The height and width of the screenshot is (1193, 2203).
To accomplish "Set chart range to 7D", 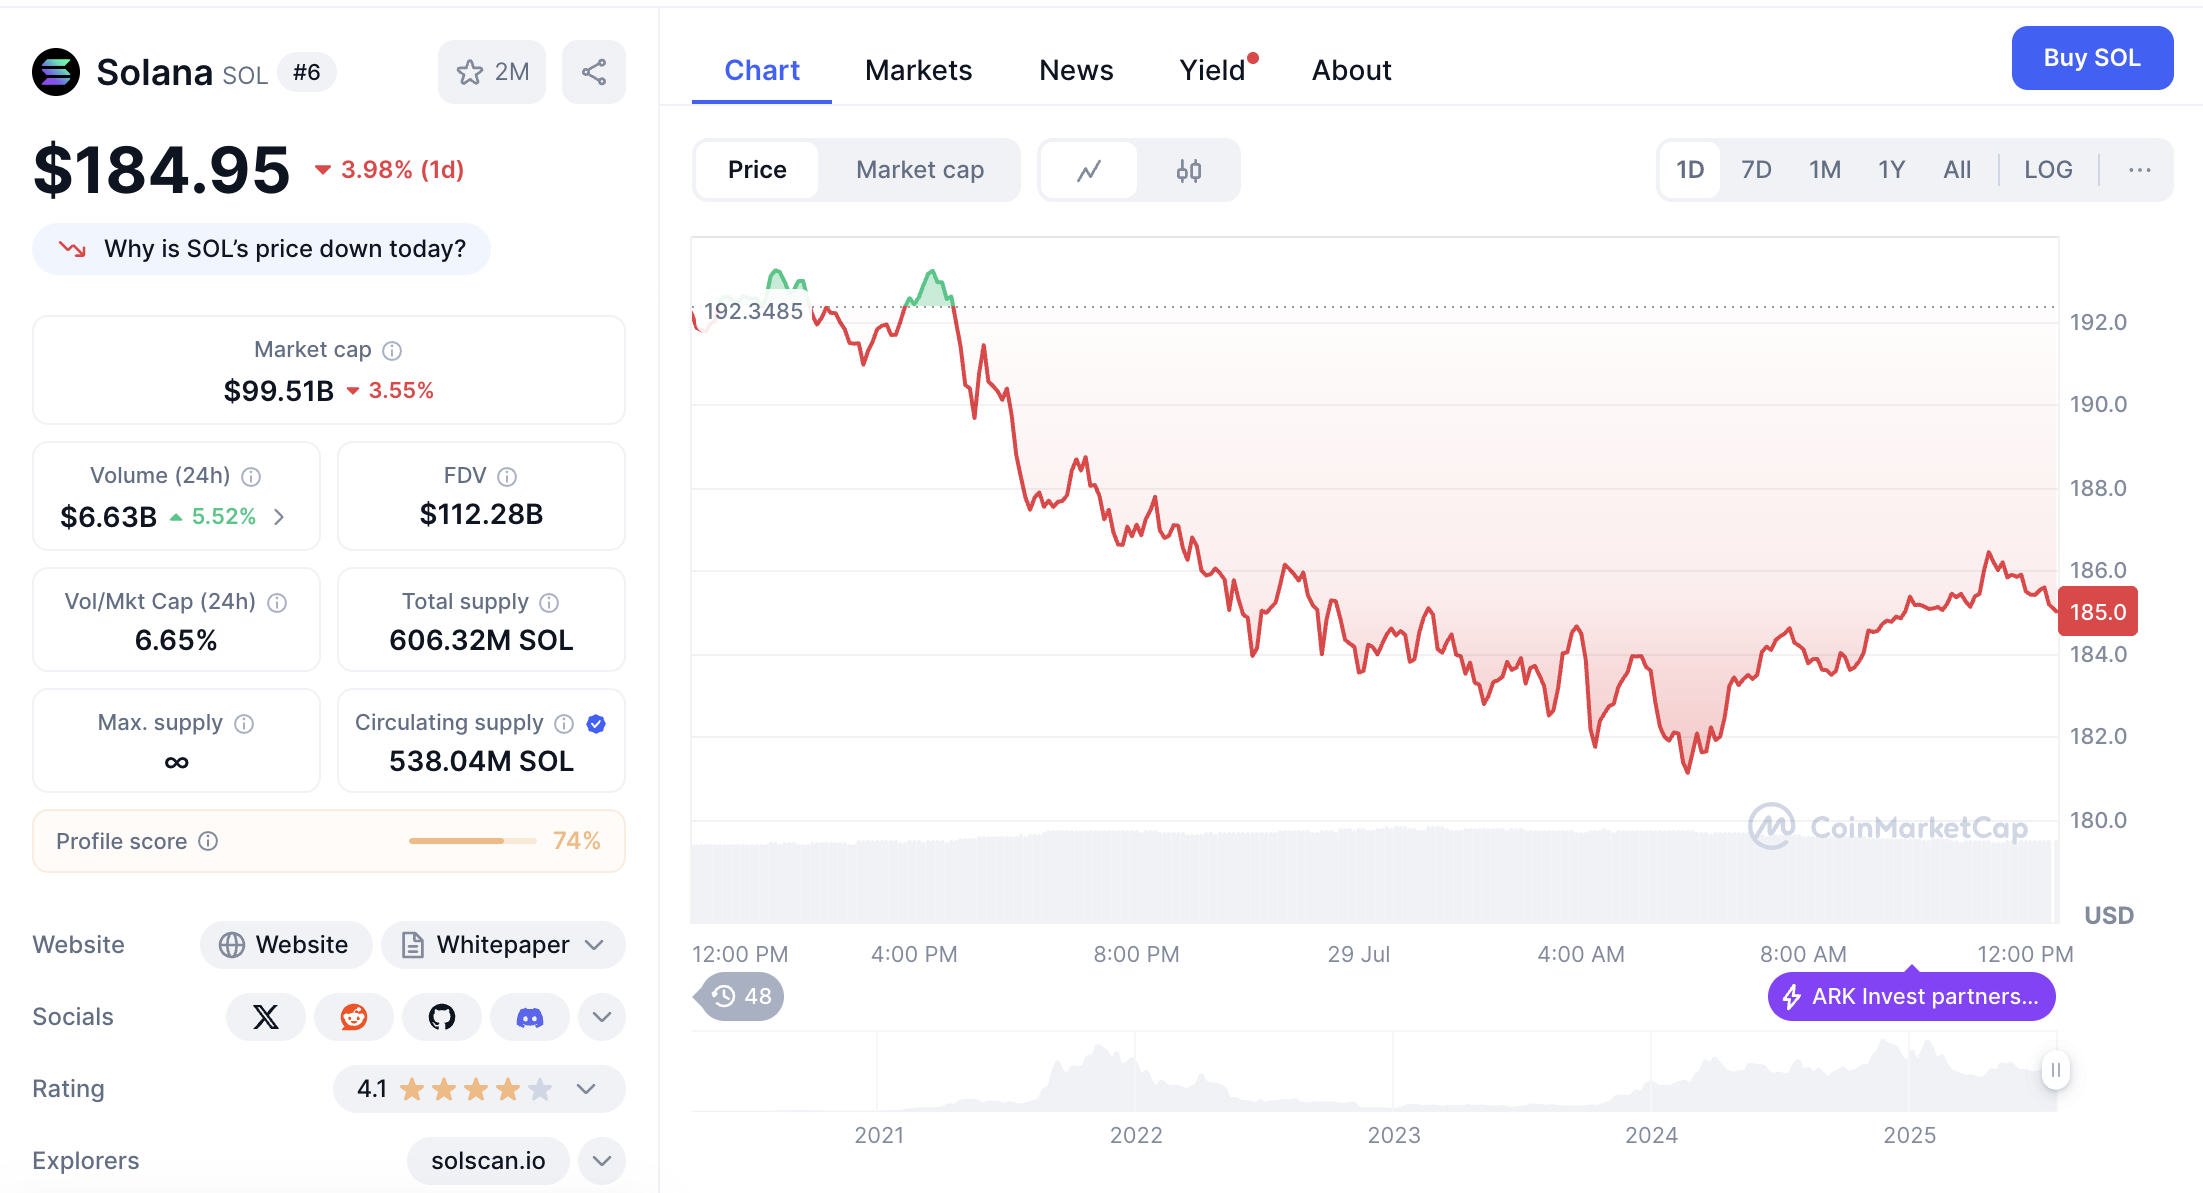I will 1756,170.
